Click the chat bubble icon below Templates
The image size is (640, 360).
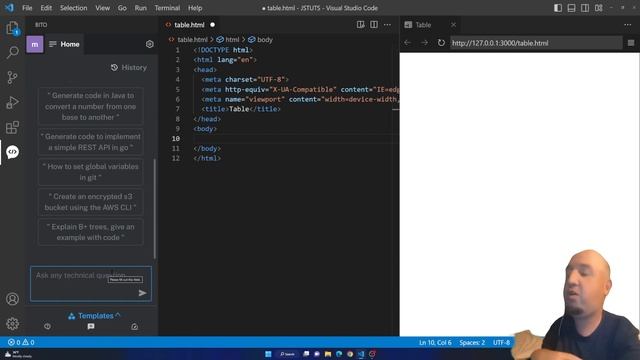(91, 326)
